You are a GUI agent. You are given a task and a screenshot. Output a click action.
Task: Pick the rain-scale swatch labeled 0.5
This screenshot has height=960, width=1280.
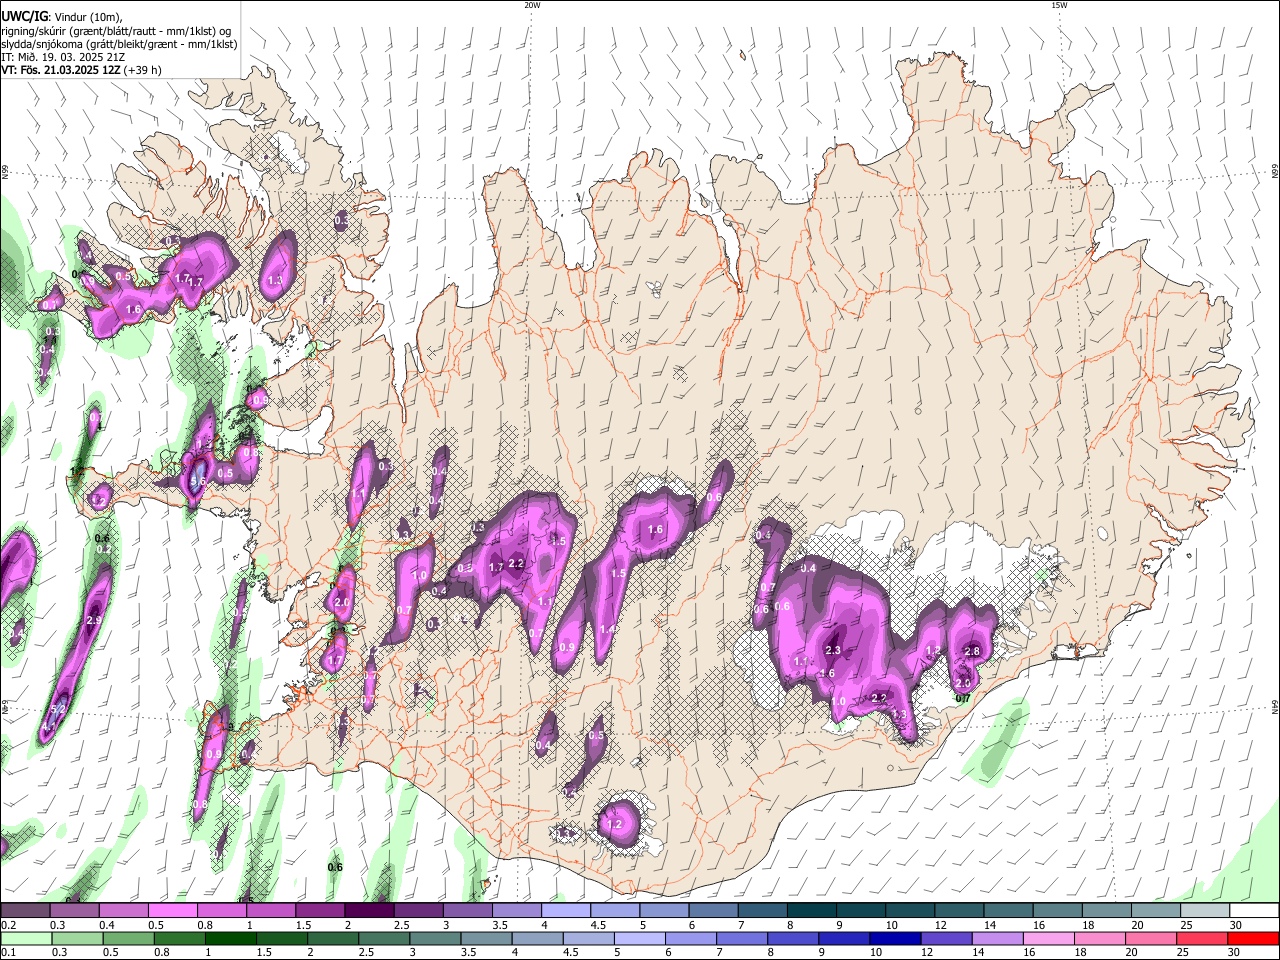tap(128, 939)
